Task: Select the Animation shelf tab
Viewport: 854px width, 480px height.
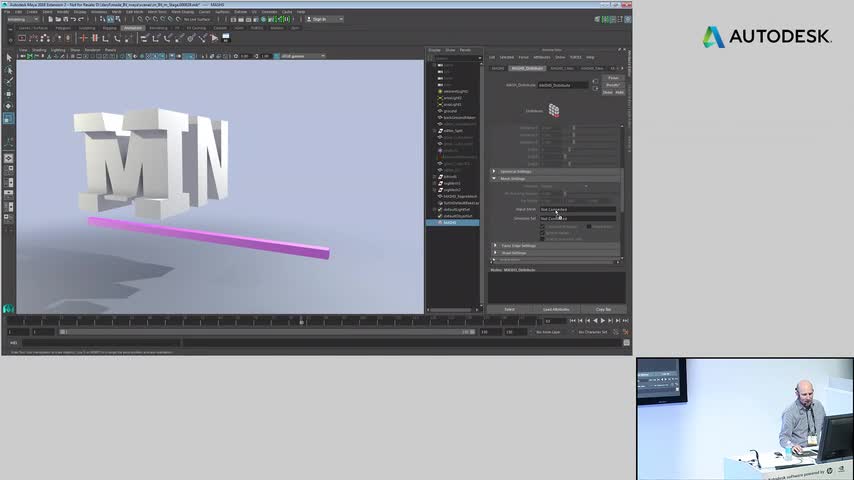Action: coord(132,28)
